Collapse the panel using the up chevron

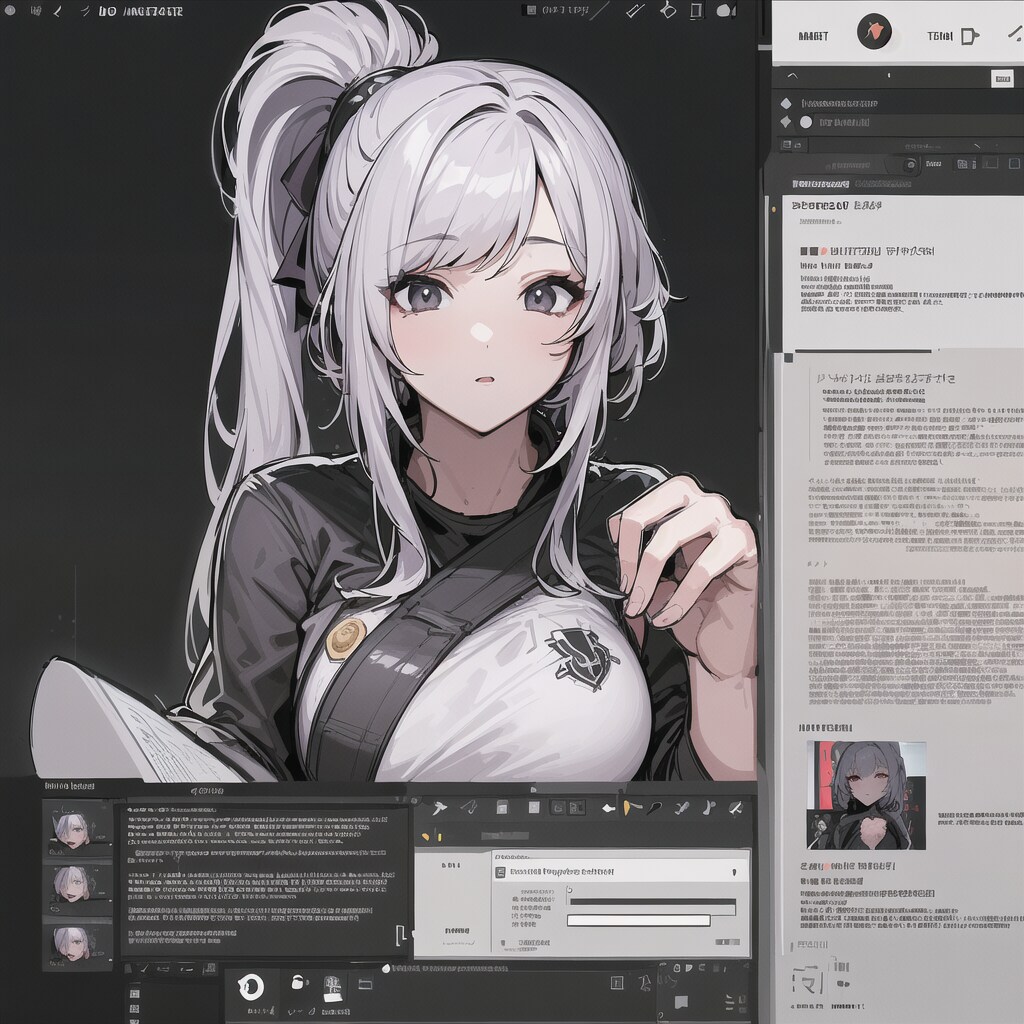[x=792, y=75]
